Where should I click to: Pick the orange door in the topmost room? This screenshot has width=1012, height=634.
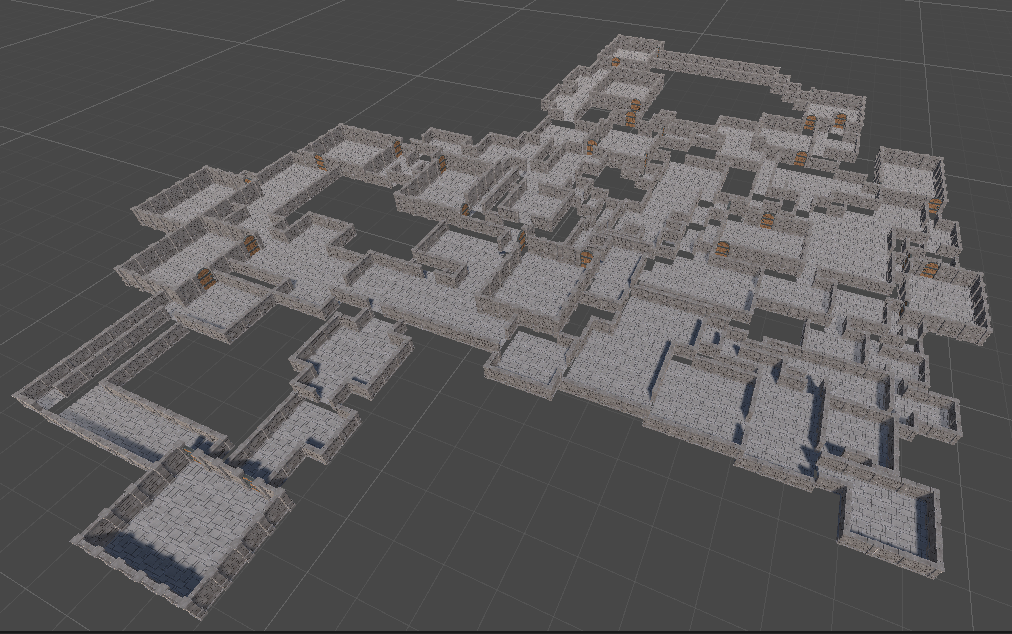615,62
